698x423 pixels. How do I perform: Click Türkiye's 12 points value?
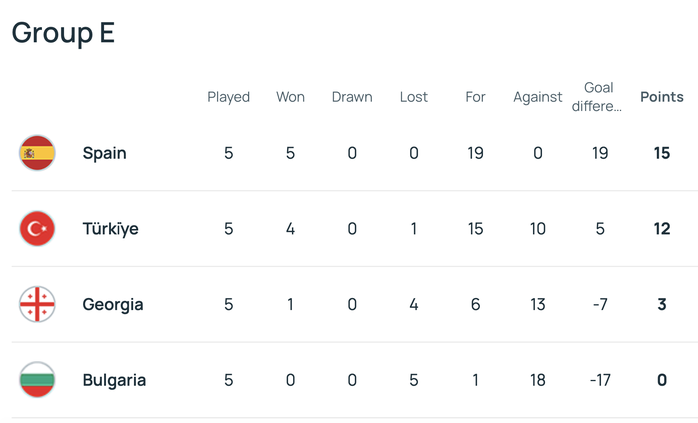pyautogui.click(x=662, y=229)
